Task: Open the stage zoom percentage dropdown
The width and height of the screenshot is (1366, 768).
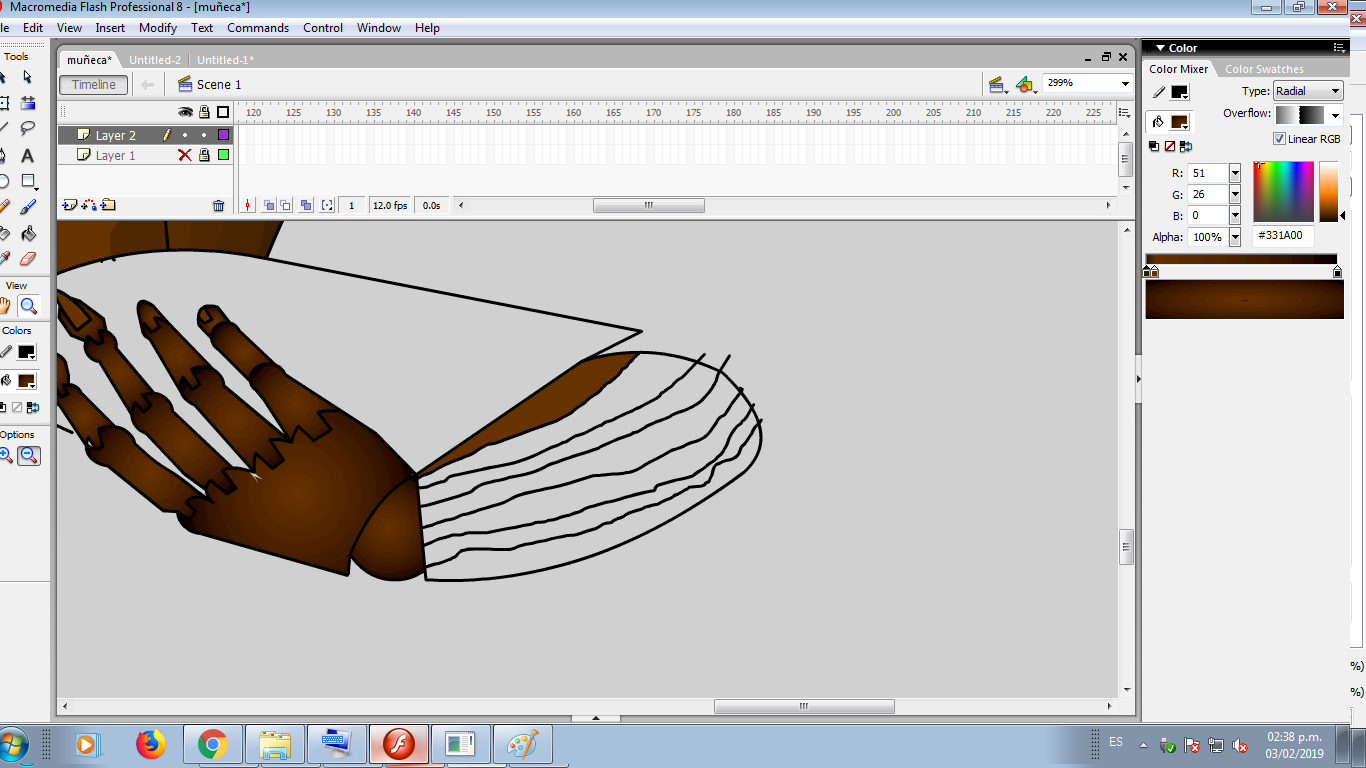Action: point(1124,84)
